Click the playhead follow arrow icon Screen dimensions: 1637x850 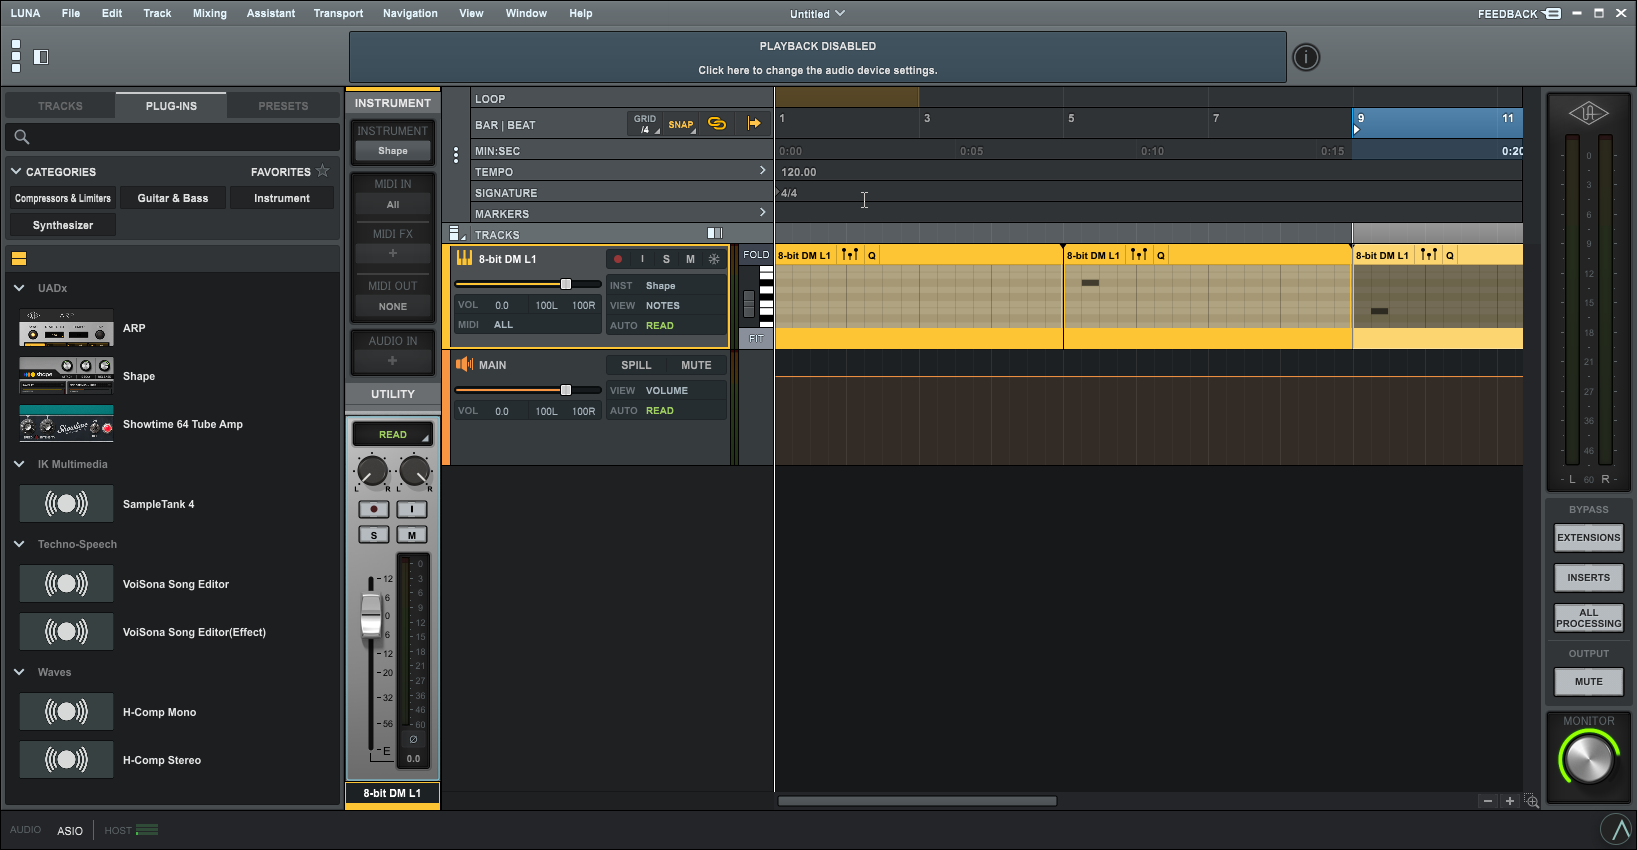point(753,123)
